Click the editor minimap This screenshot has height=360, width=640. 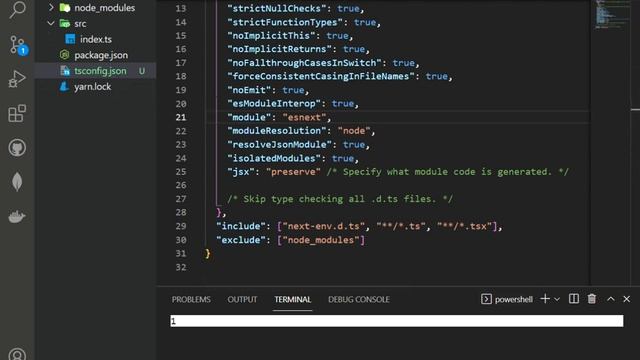(611, 14)
